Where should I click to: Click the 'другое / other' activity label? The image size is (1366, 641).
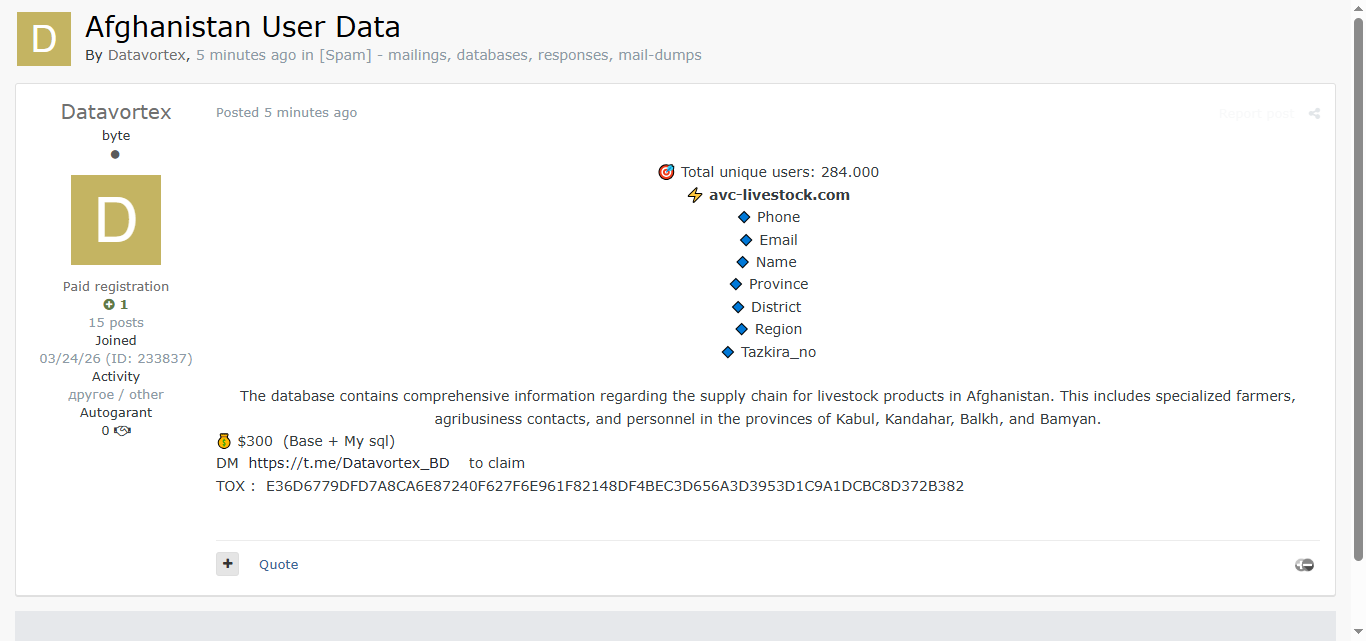coord(116,395)
